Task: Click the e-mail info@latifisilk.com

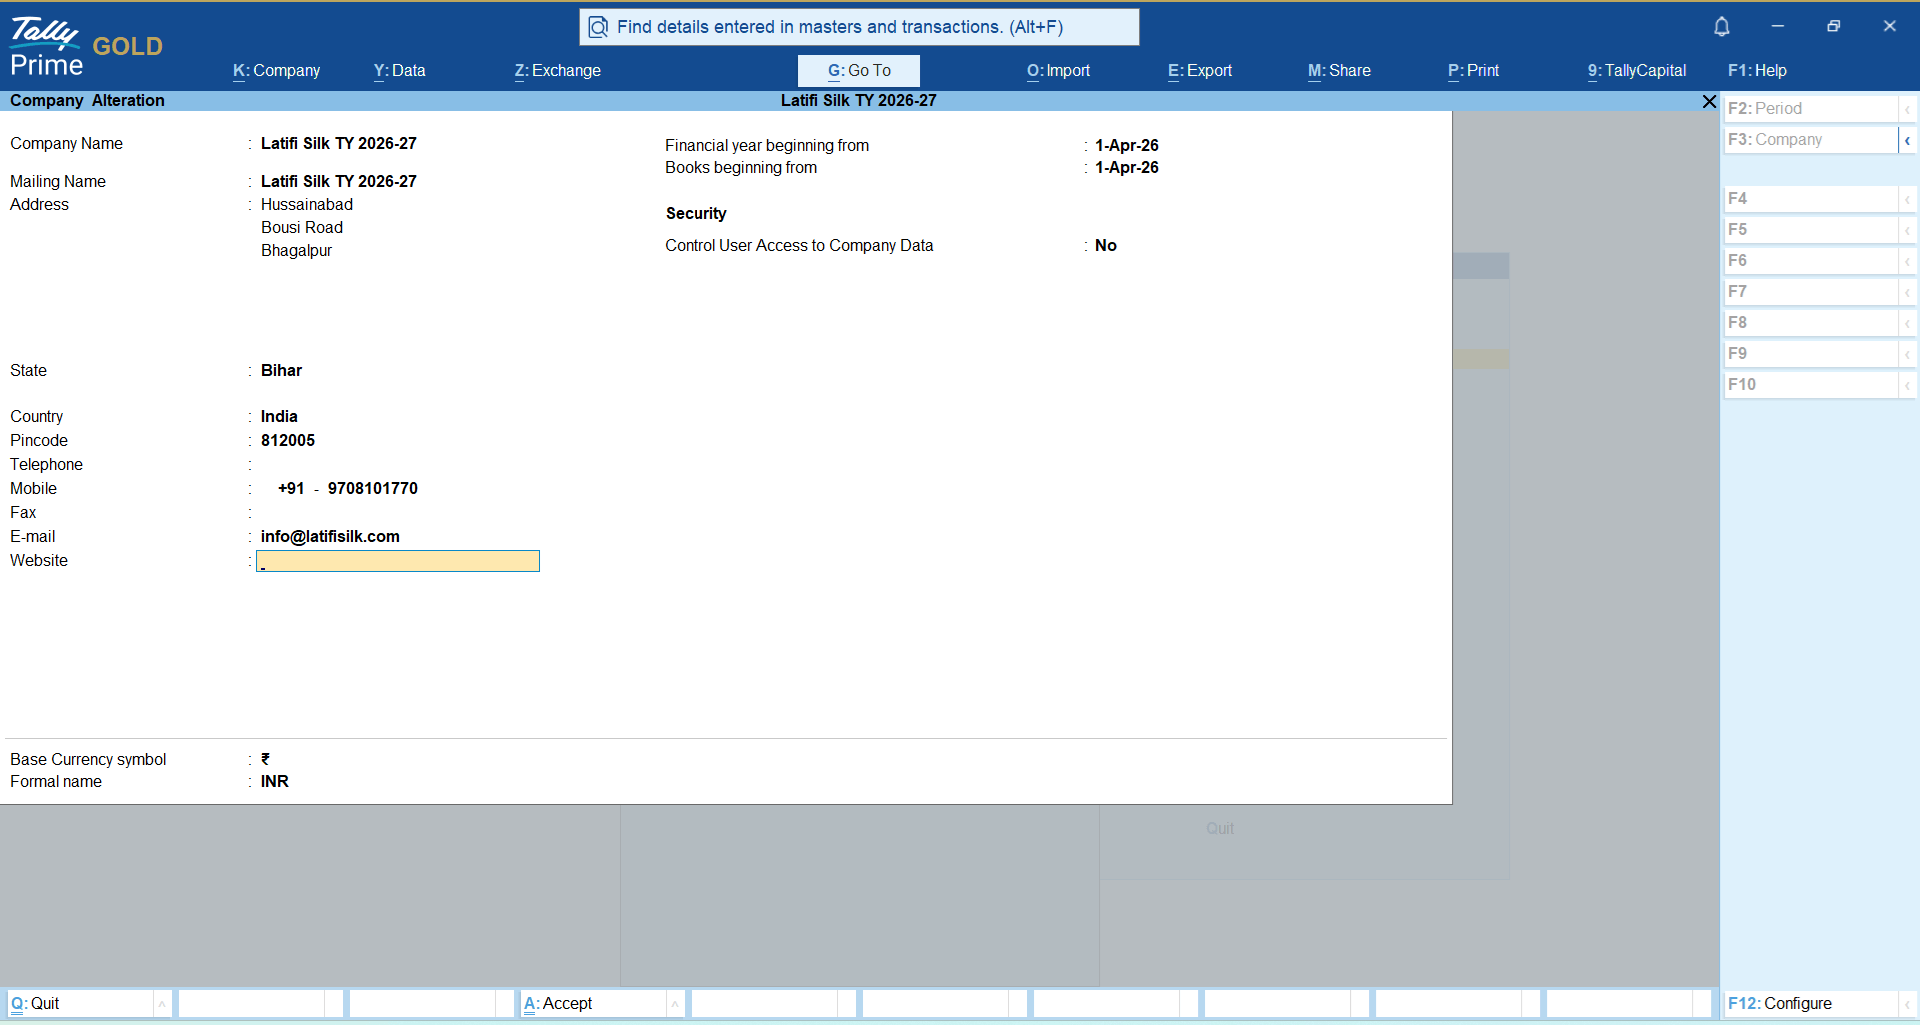Action: pos(330,537)
